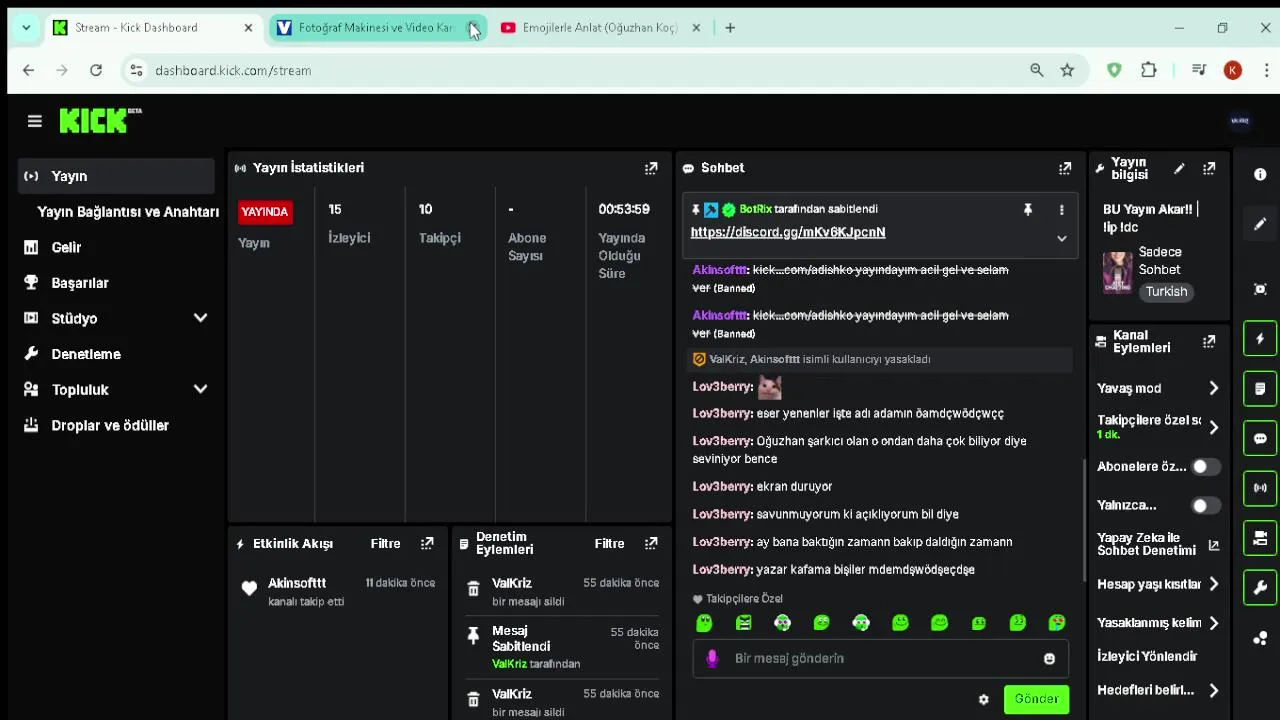The image size is (1280, 720).
Task: Pop out the Yayın bilgisi panel
Action: [x=1209, y=169]
